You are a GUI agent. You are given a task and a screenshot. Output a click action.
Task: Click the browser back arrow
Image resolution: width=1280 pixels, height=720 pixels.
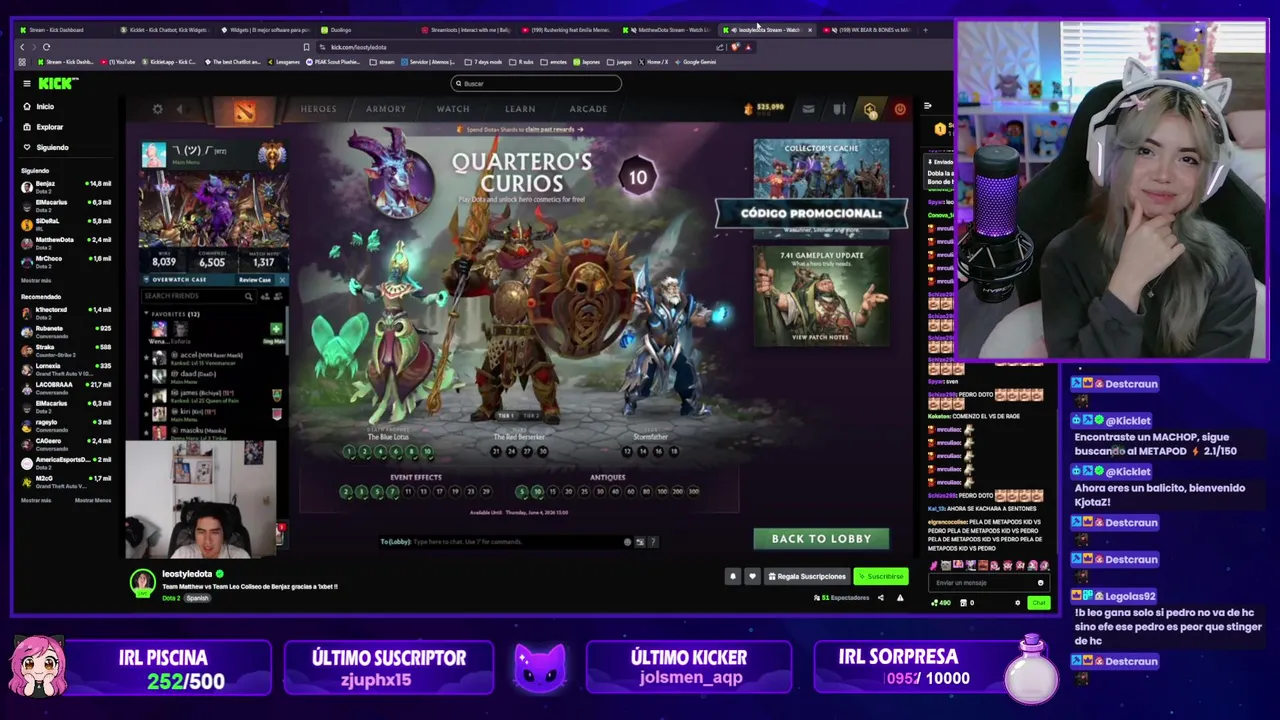[22, 47]
